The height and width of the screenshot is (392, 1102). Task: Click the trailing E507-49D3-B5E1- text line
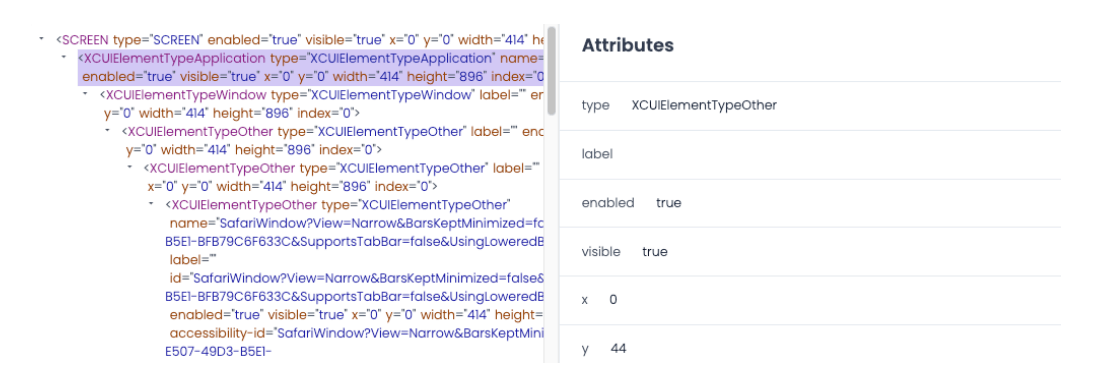217,351
